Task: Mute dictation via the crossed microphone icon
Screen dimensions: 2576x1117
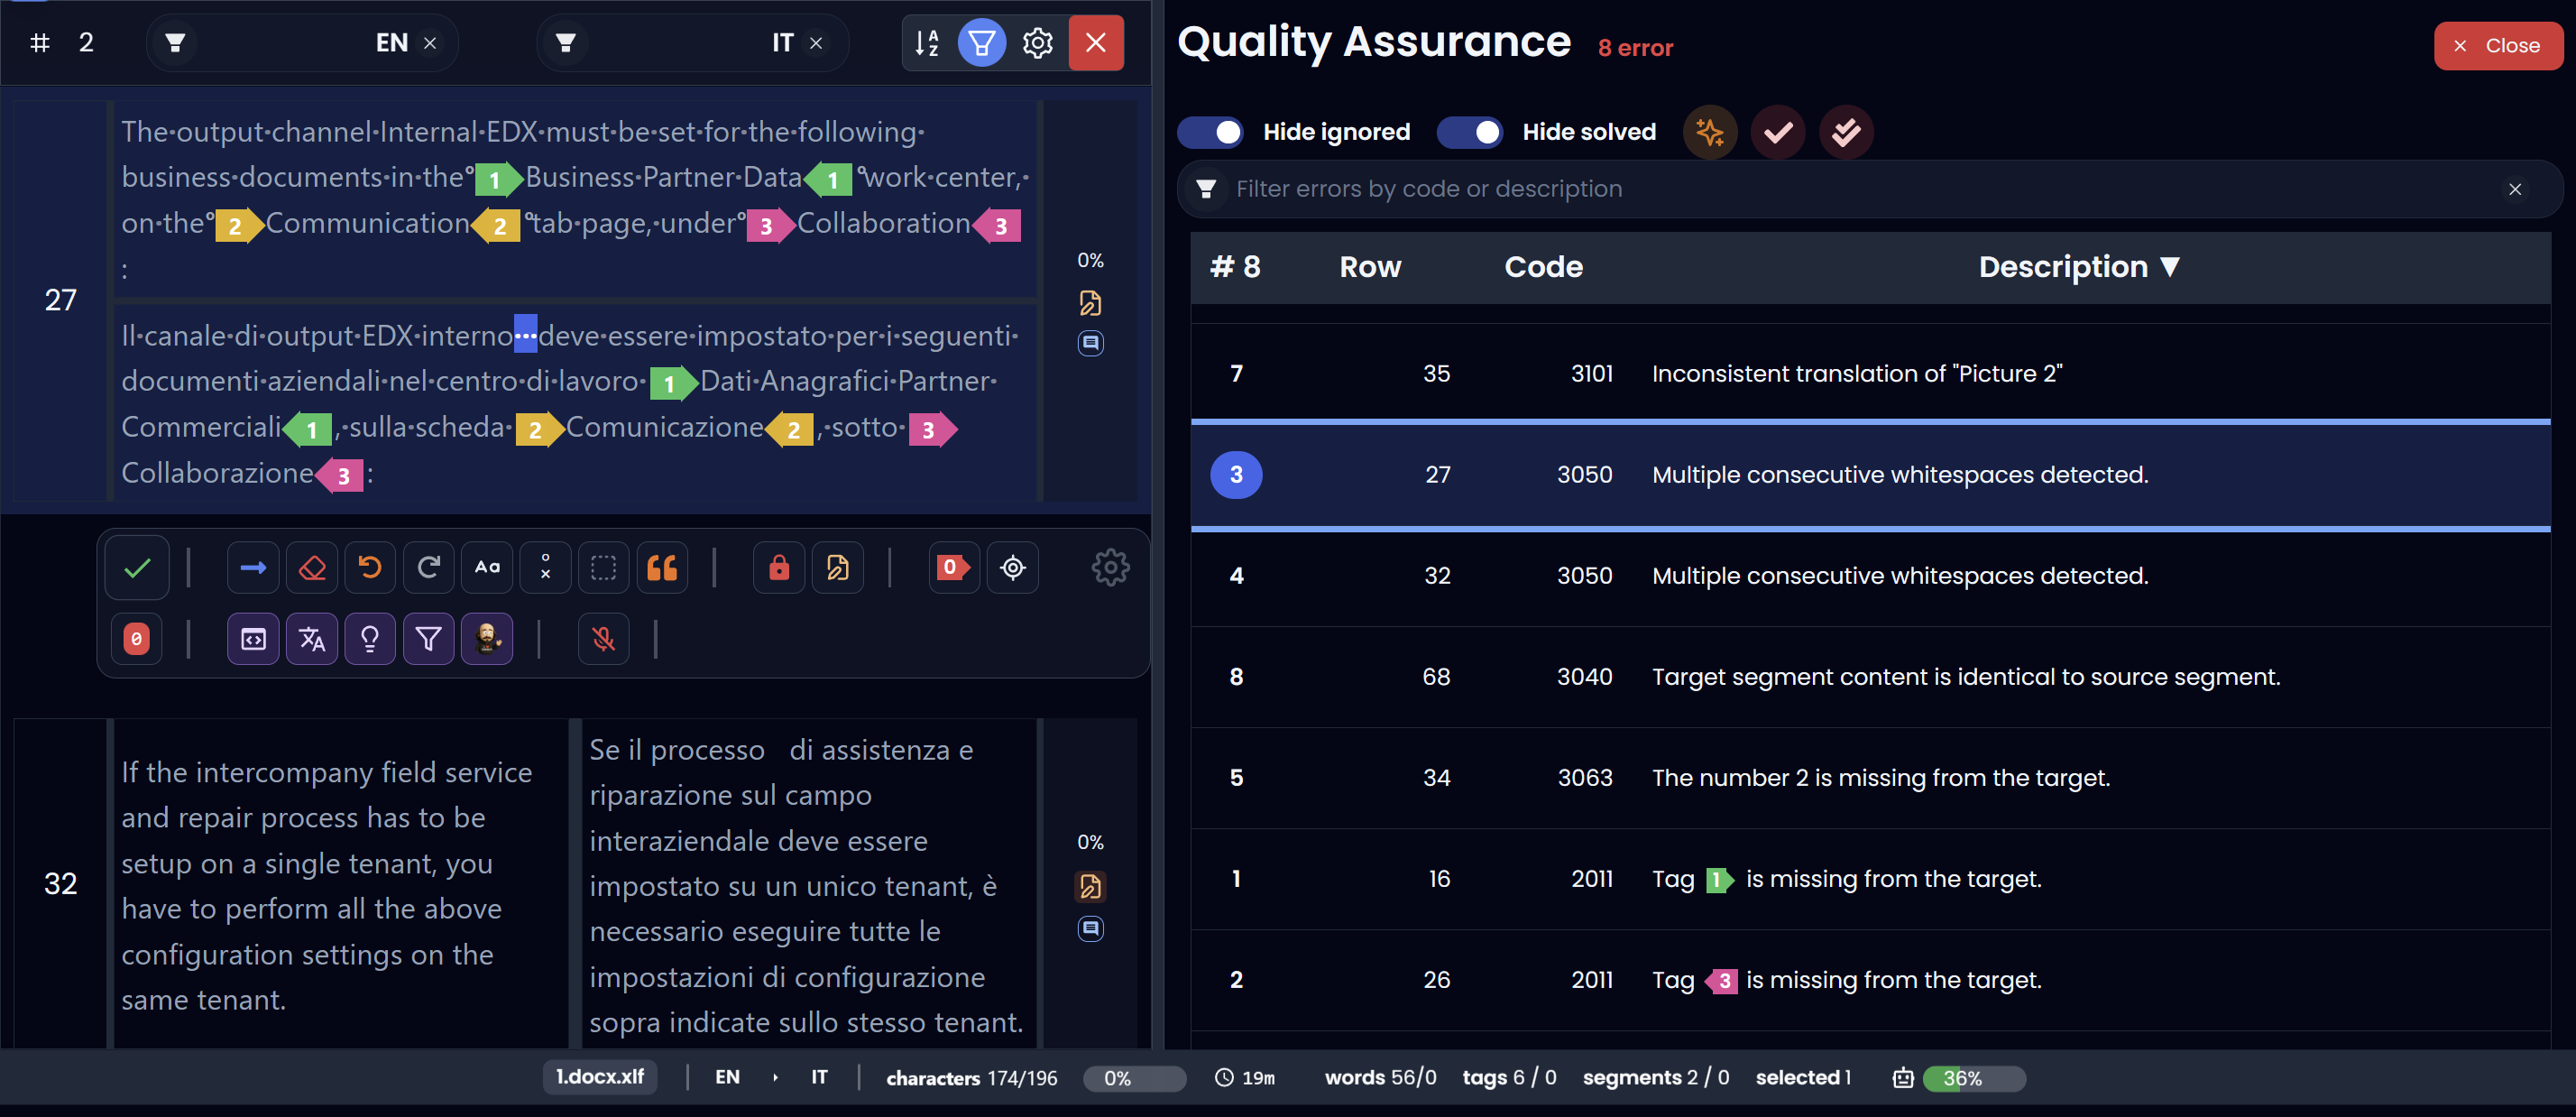Action: coord(603,638)
